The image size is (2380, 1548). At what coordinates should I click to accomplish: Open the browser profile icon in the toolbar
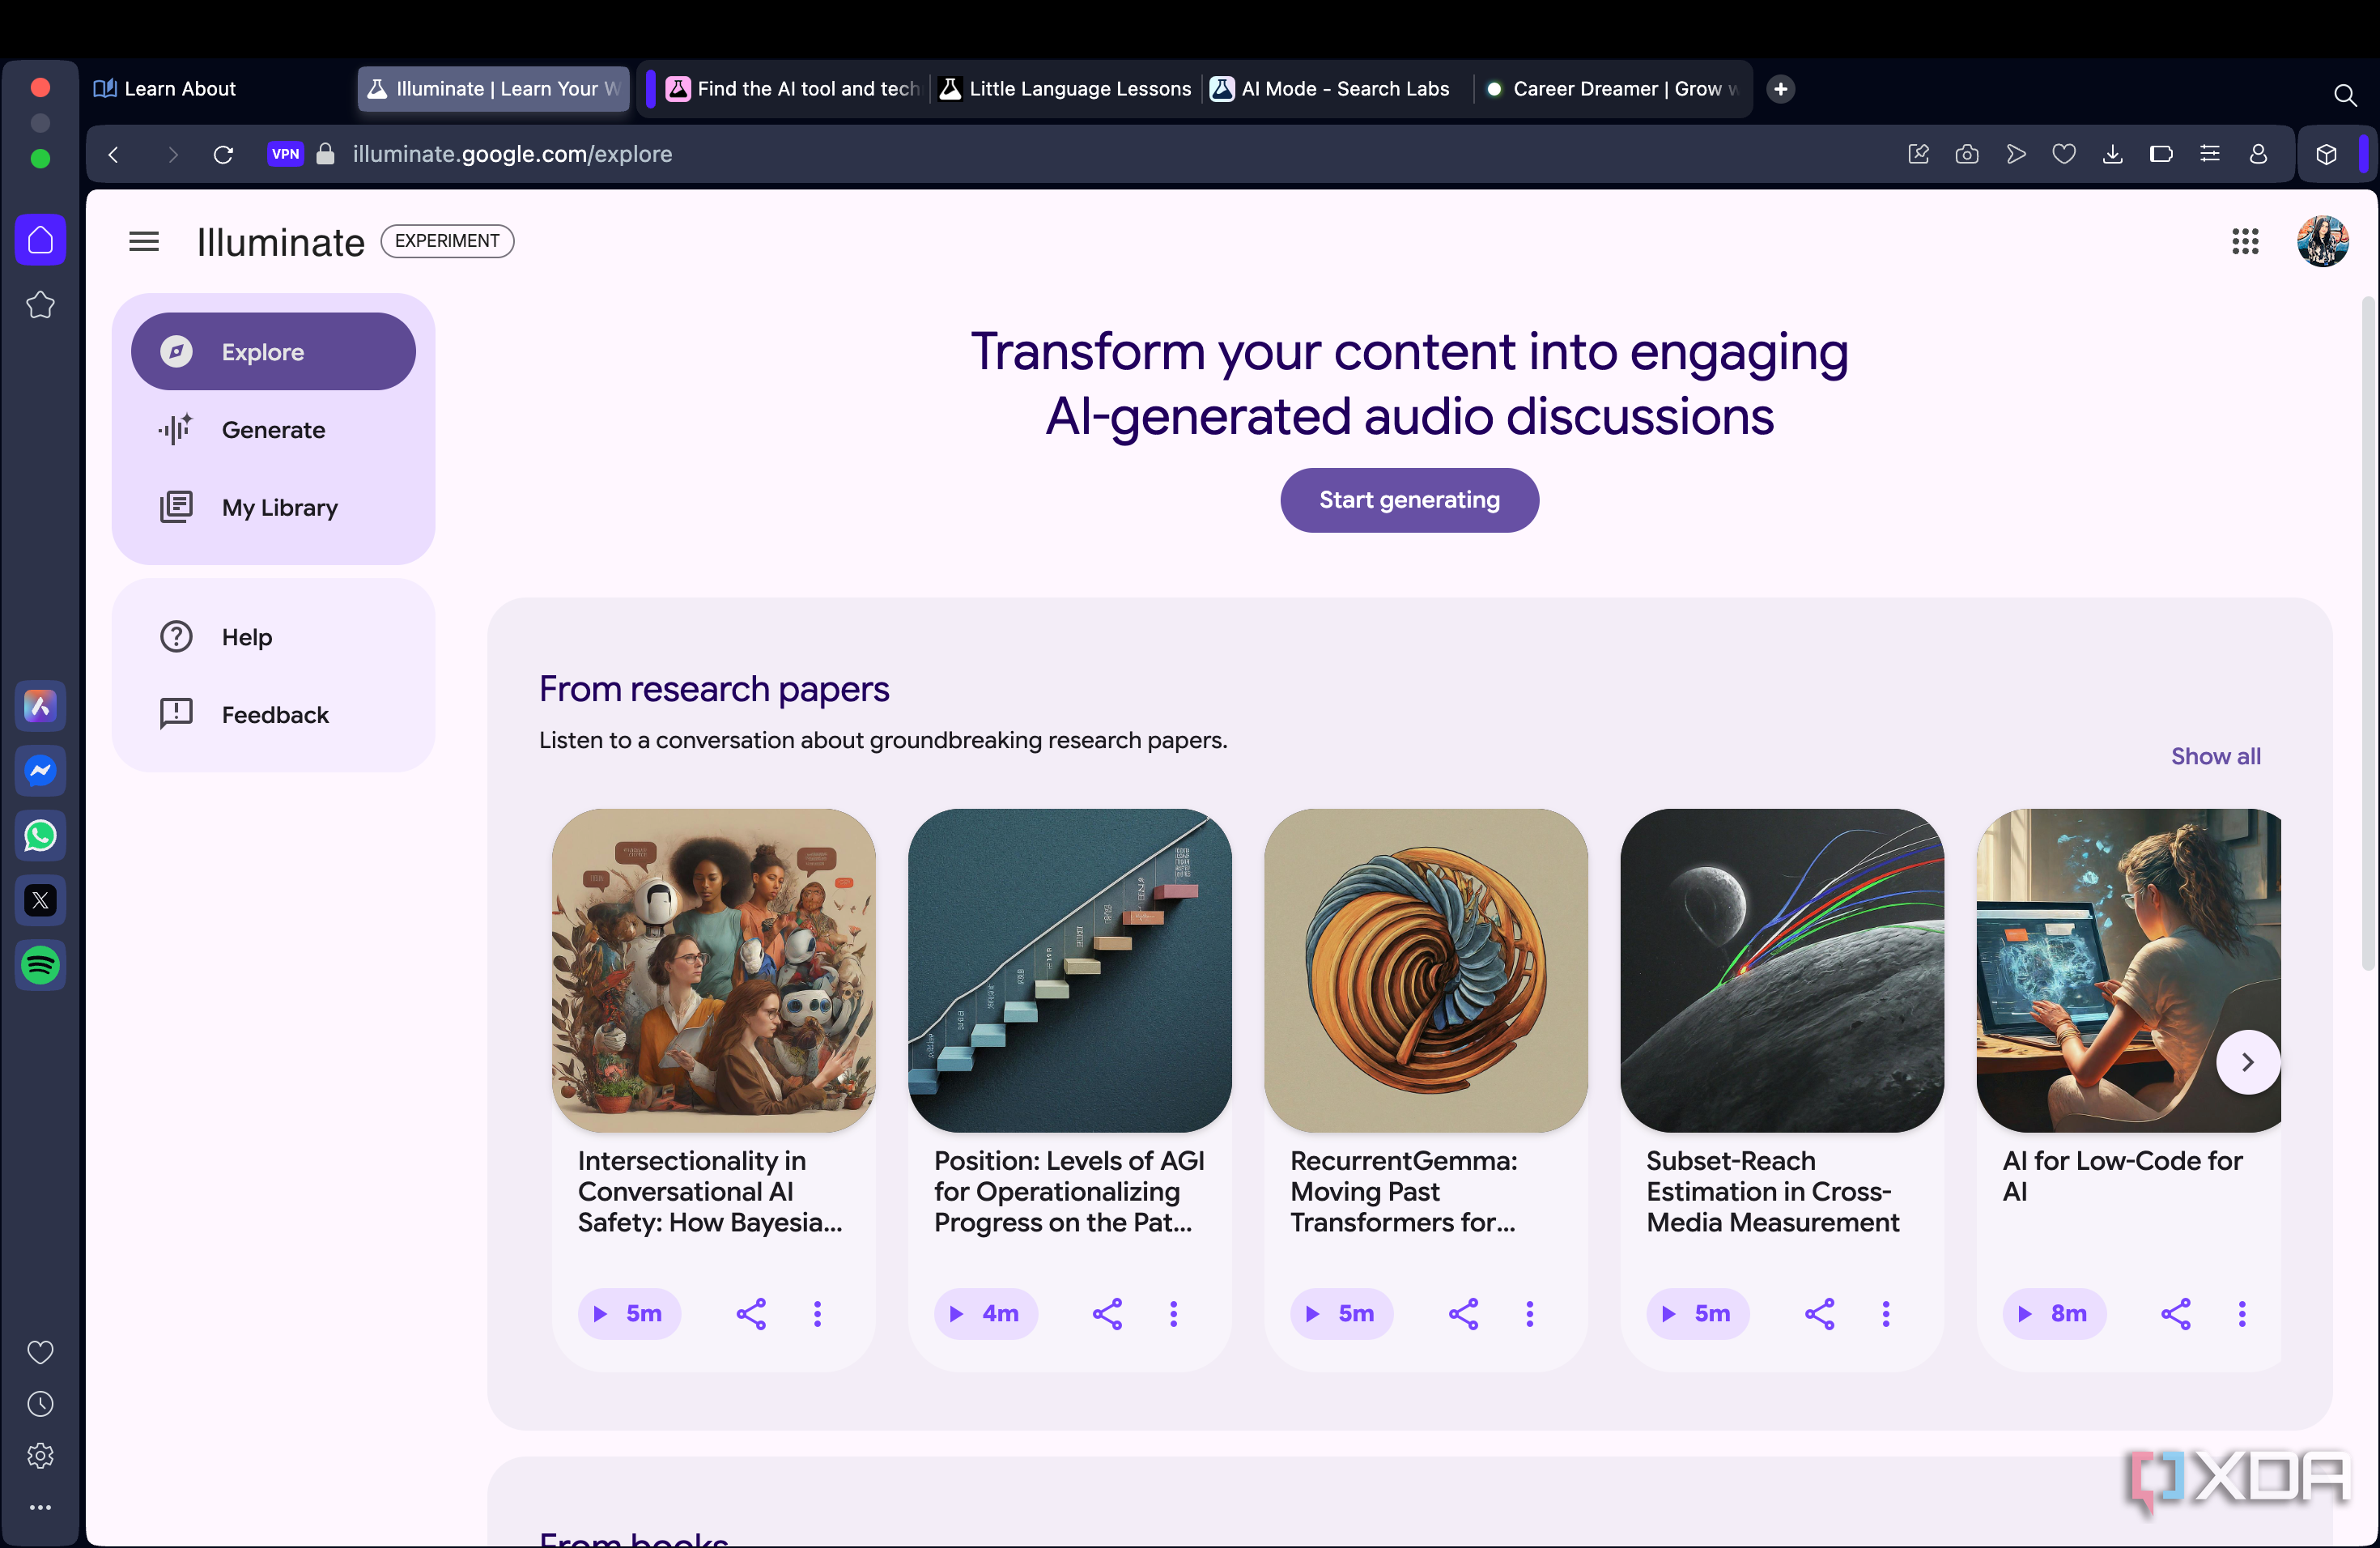2257,154
